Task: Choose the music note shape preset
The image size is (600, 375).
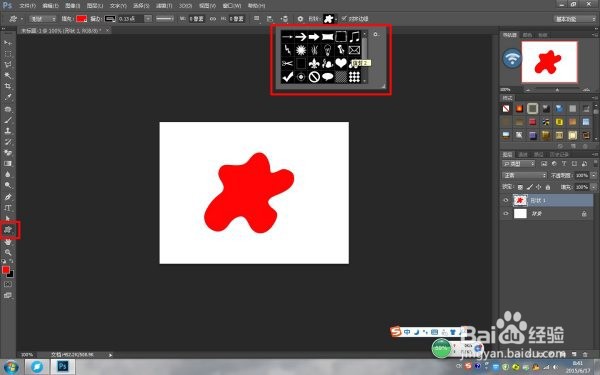Action: tap(354, 37)
